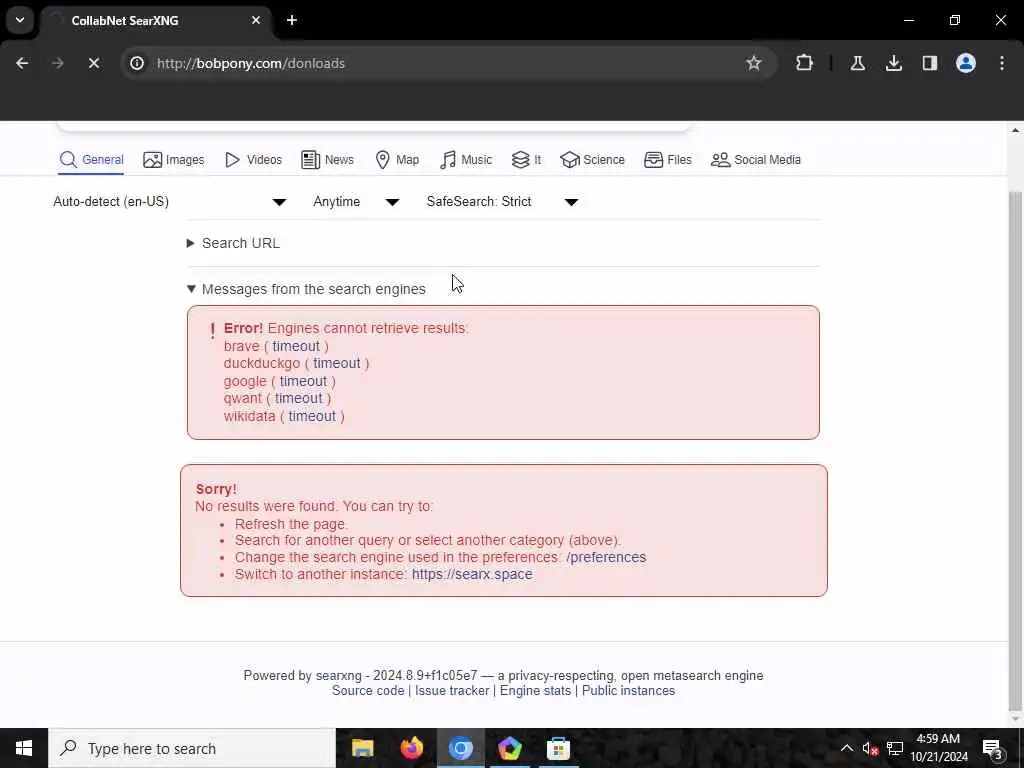Open the notification center icon

pyautogui.click(x=993, y=748)
